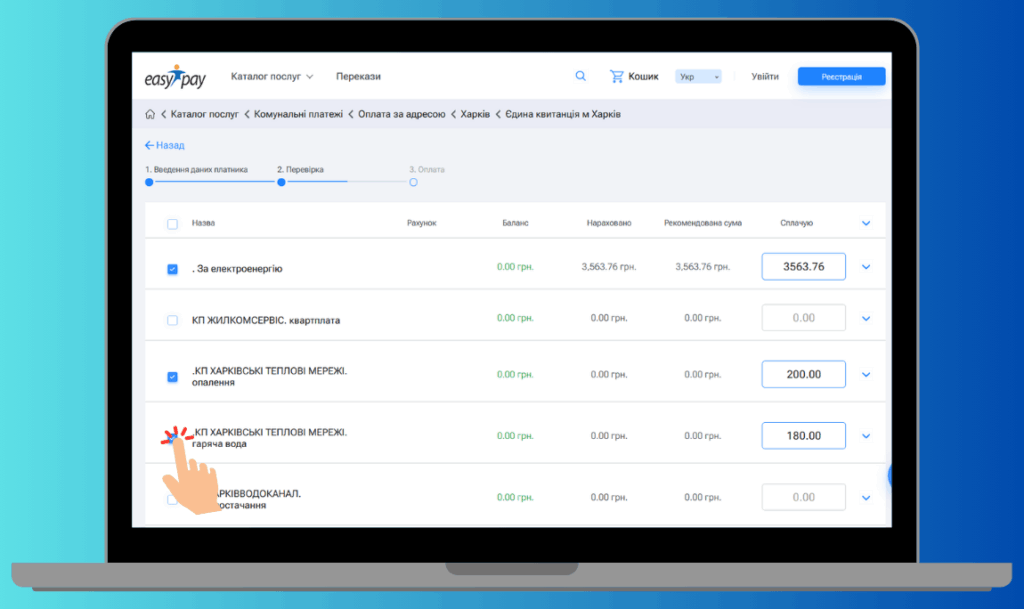Open the shopping cart icon
The image size is (1024, 609).
(616, 76)
